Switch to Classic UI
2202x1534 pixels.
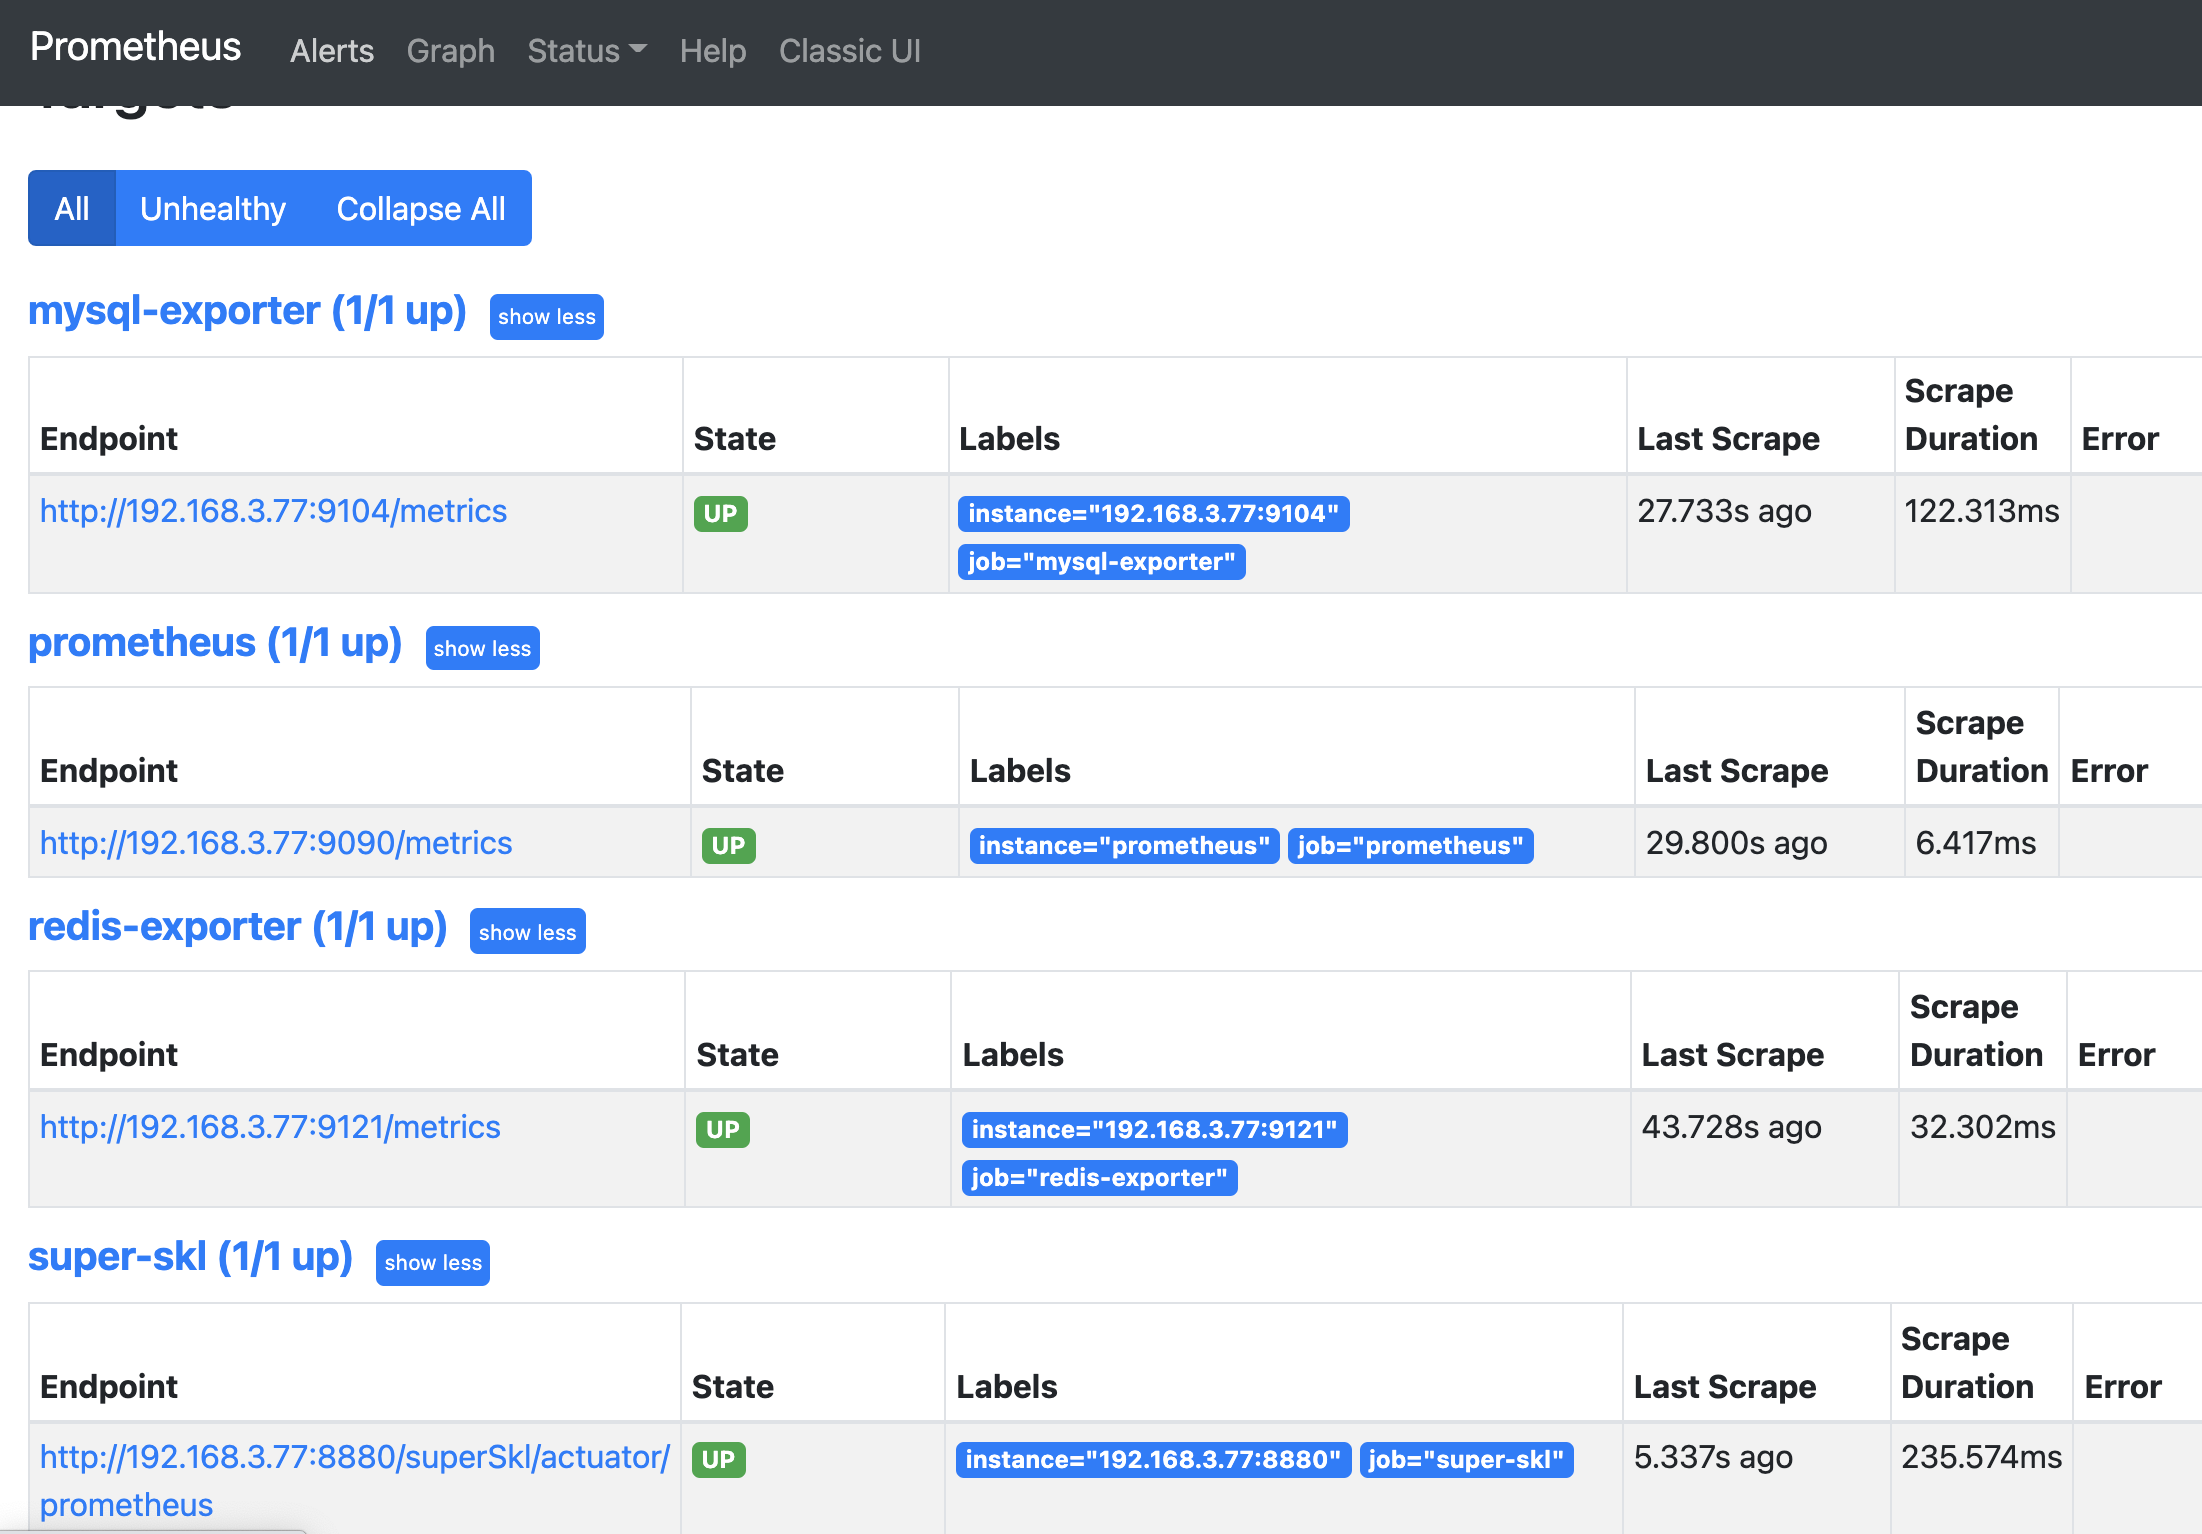[849, 51]
